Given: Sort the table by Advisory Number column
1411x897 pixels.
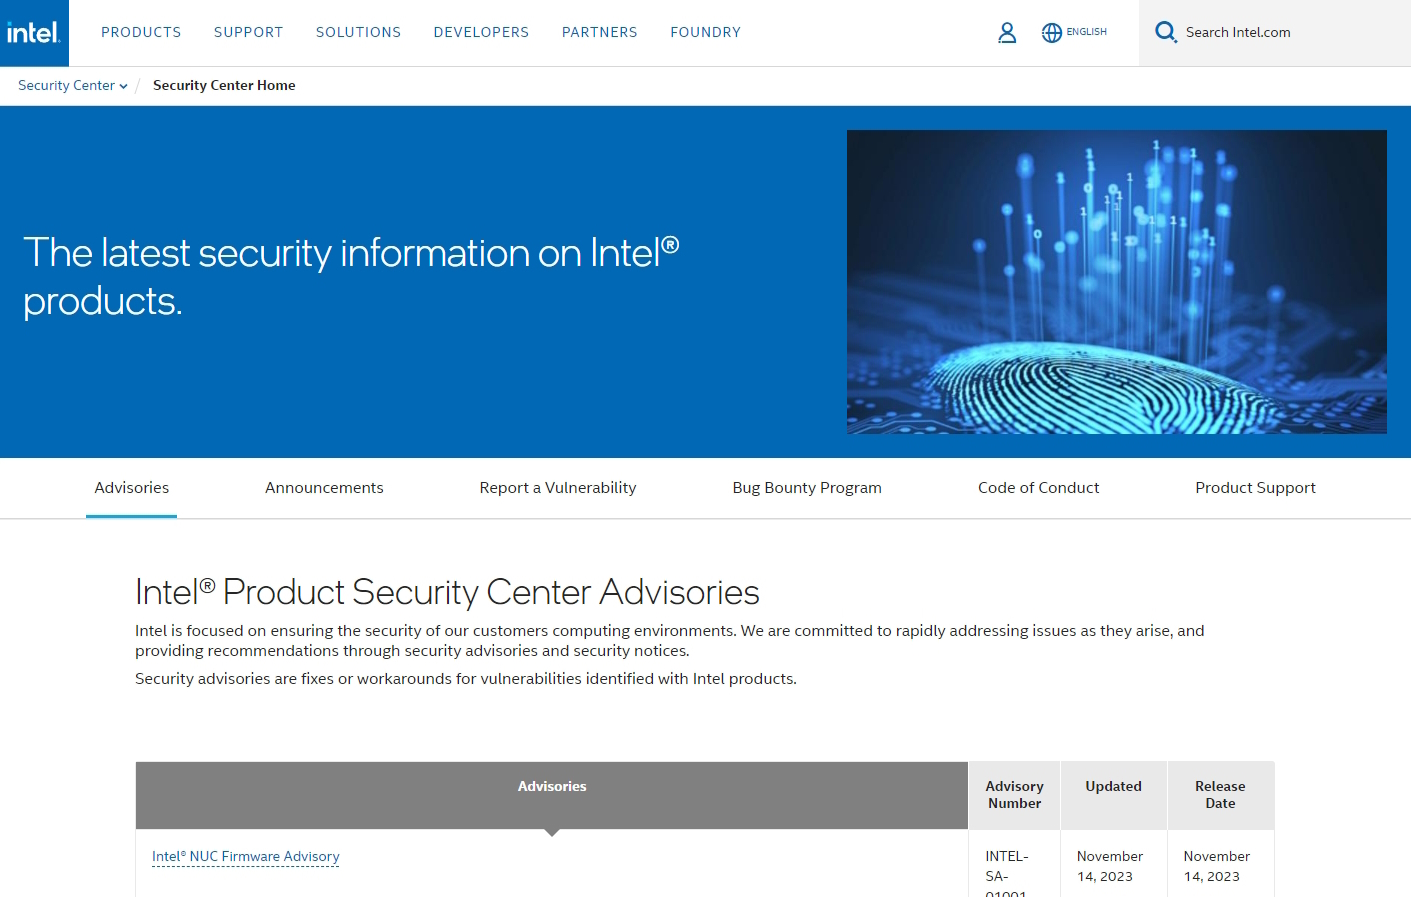Looking at the screenshot, I should click(1014, 794).
